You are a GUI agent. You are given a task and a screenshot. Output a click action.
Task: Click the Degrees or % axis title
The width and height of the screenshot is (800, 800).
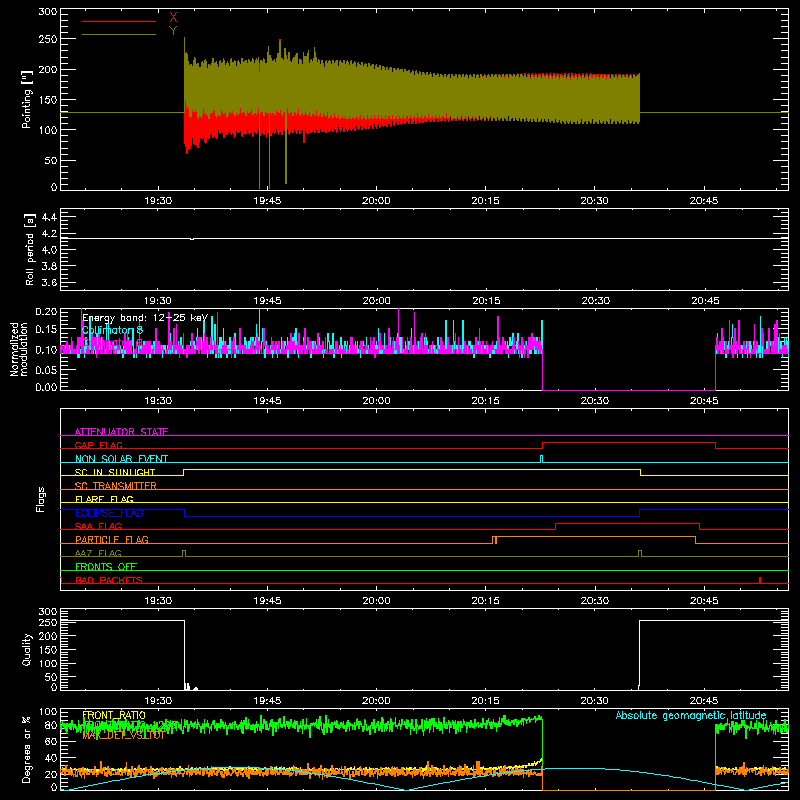(27, 749)
